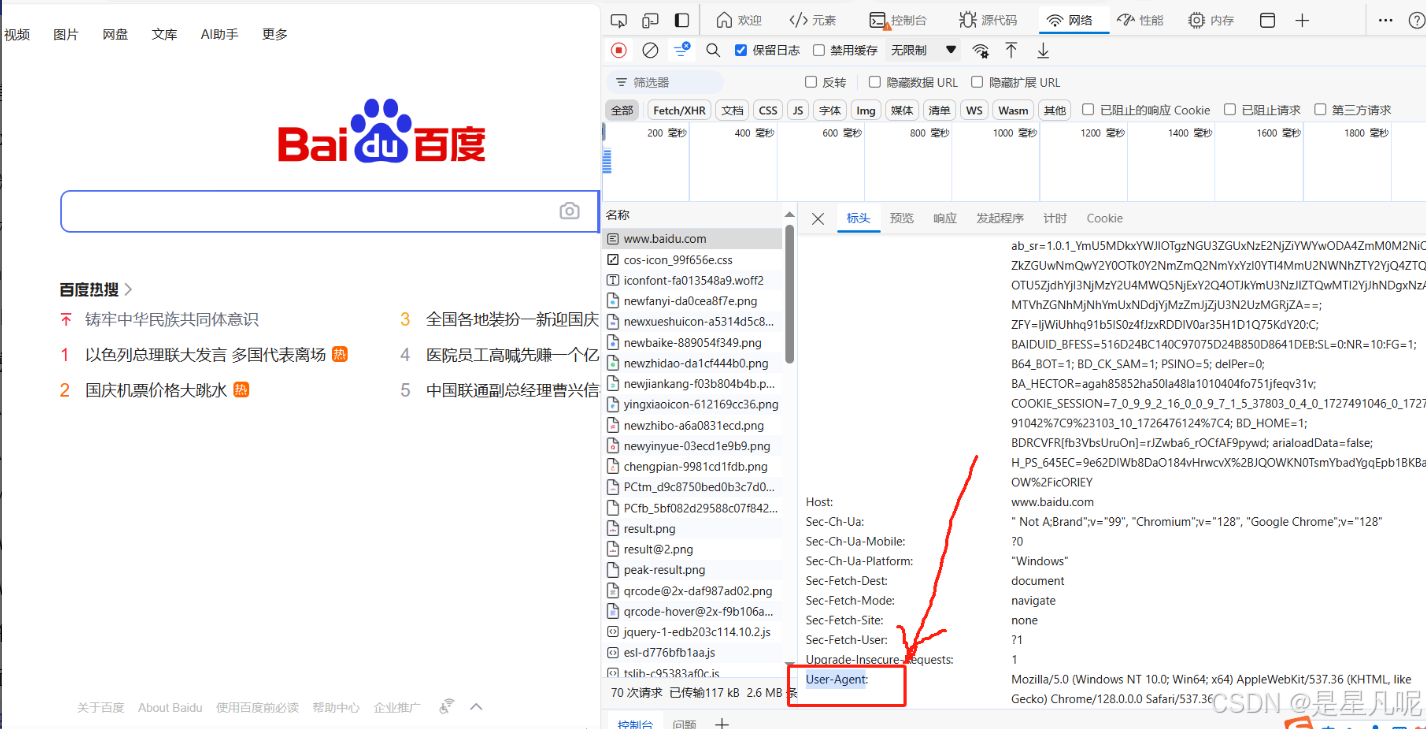Open the AI助手 link
The image size is (1426, 729).
[x=219, y=34]
